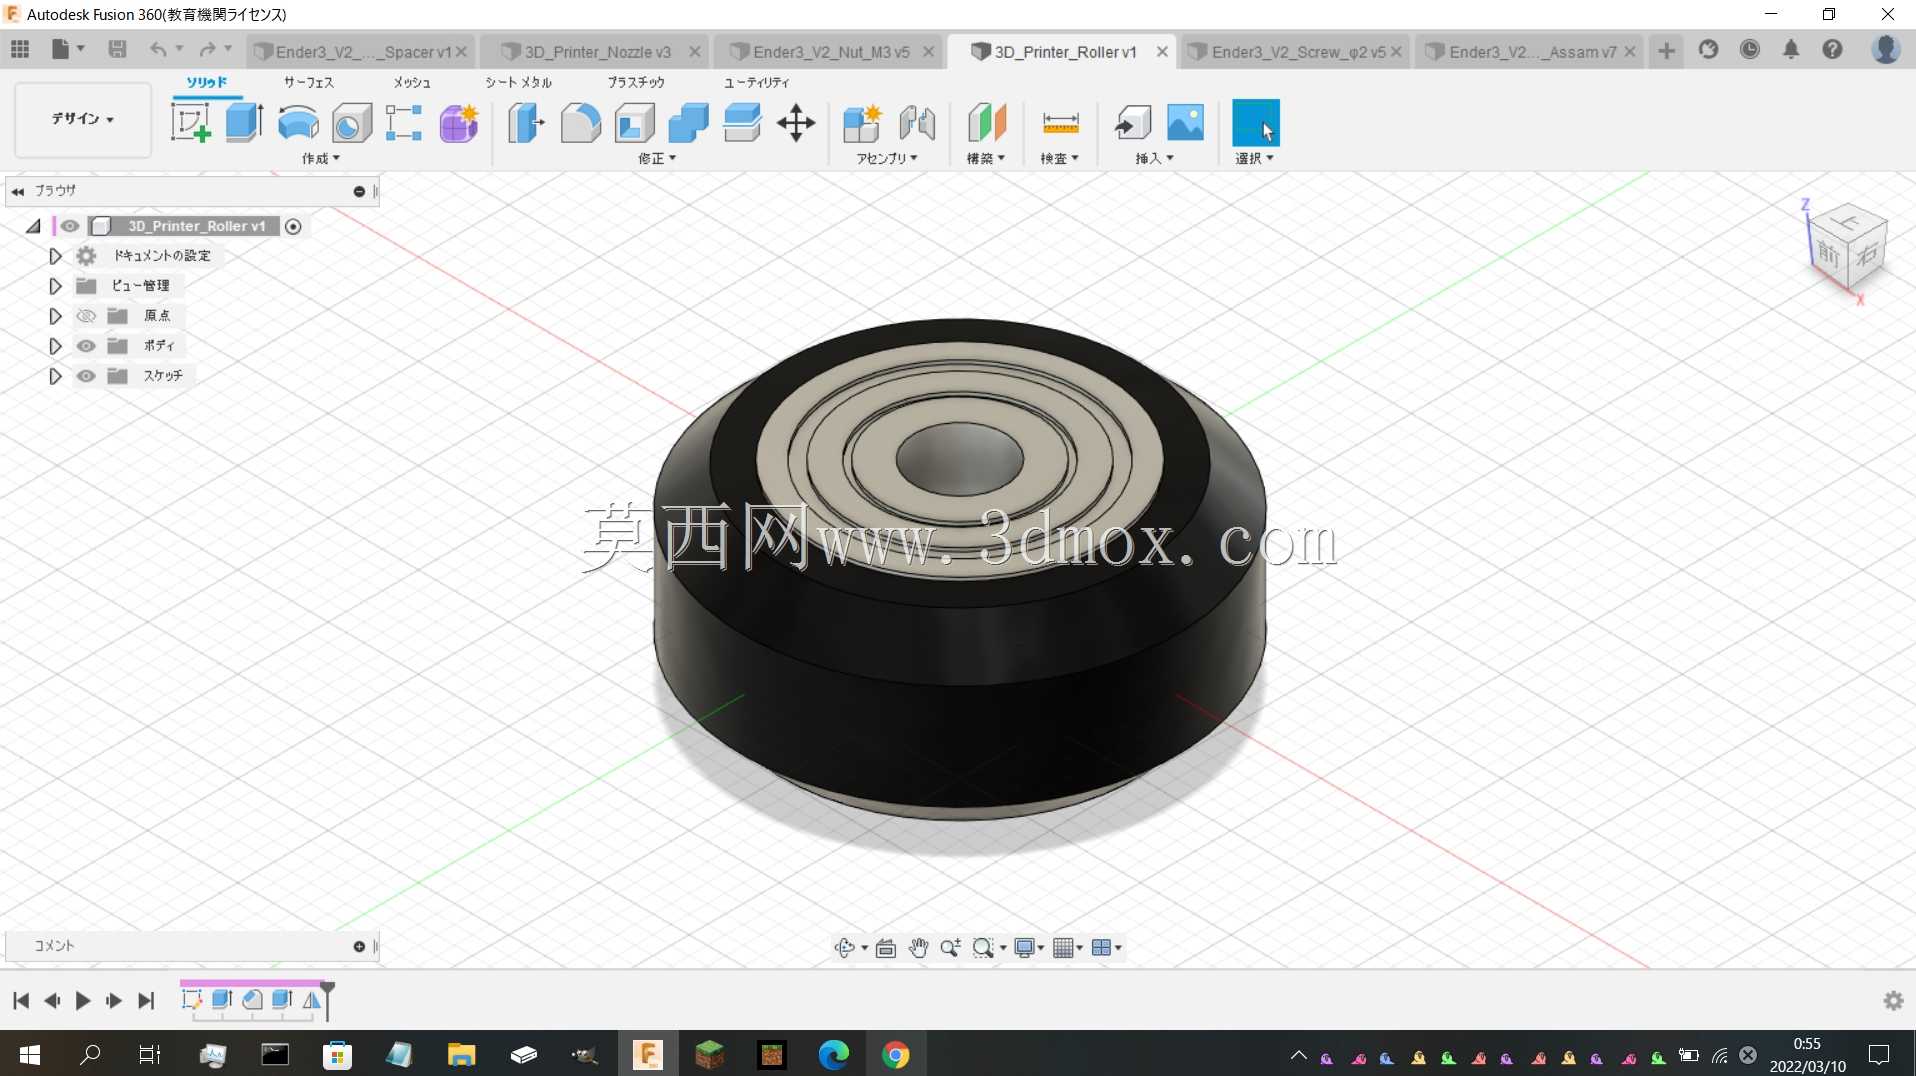Jump to the timeline end
The image size is (1916, 1076).
pyautogui.click(x=146, y=1000)
